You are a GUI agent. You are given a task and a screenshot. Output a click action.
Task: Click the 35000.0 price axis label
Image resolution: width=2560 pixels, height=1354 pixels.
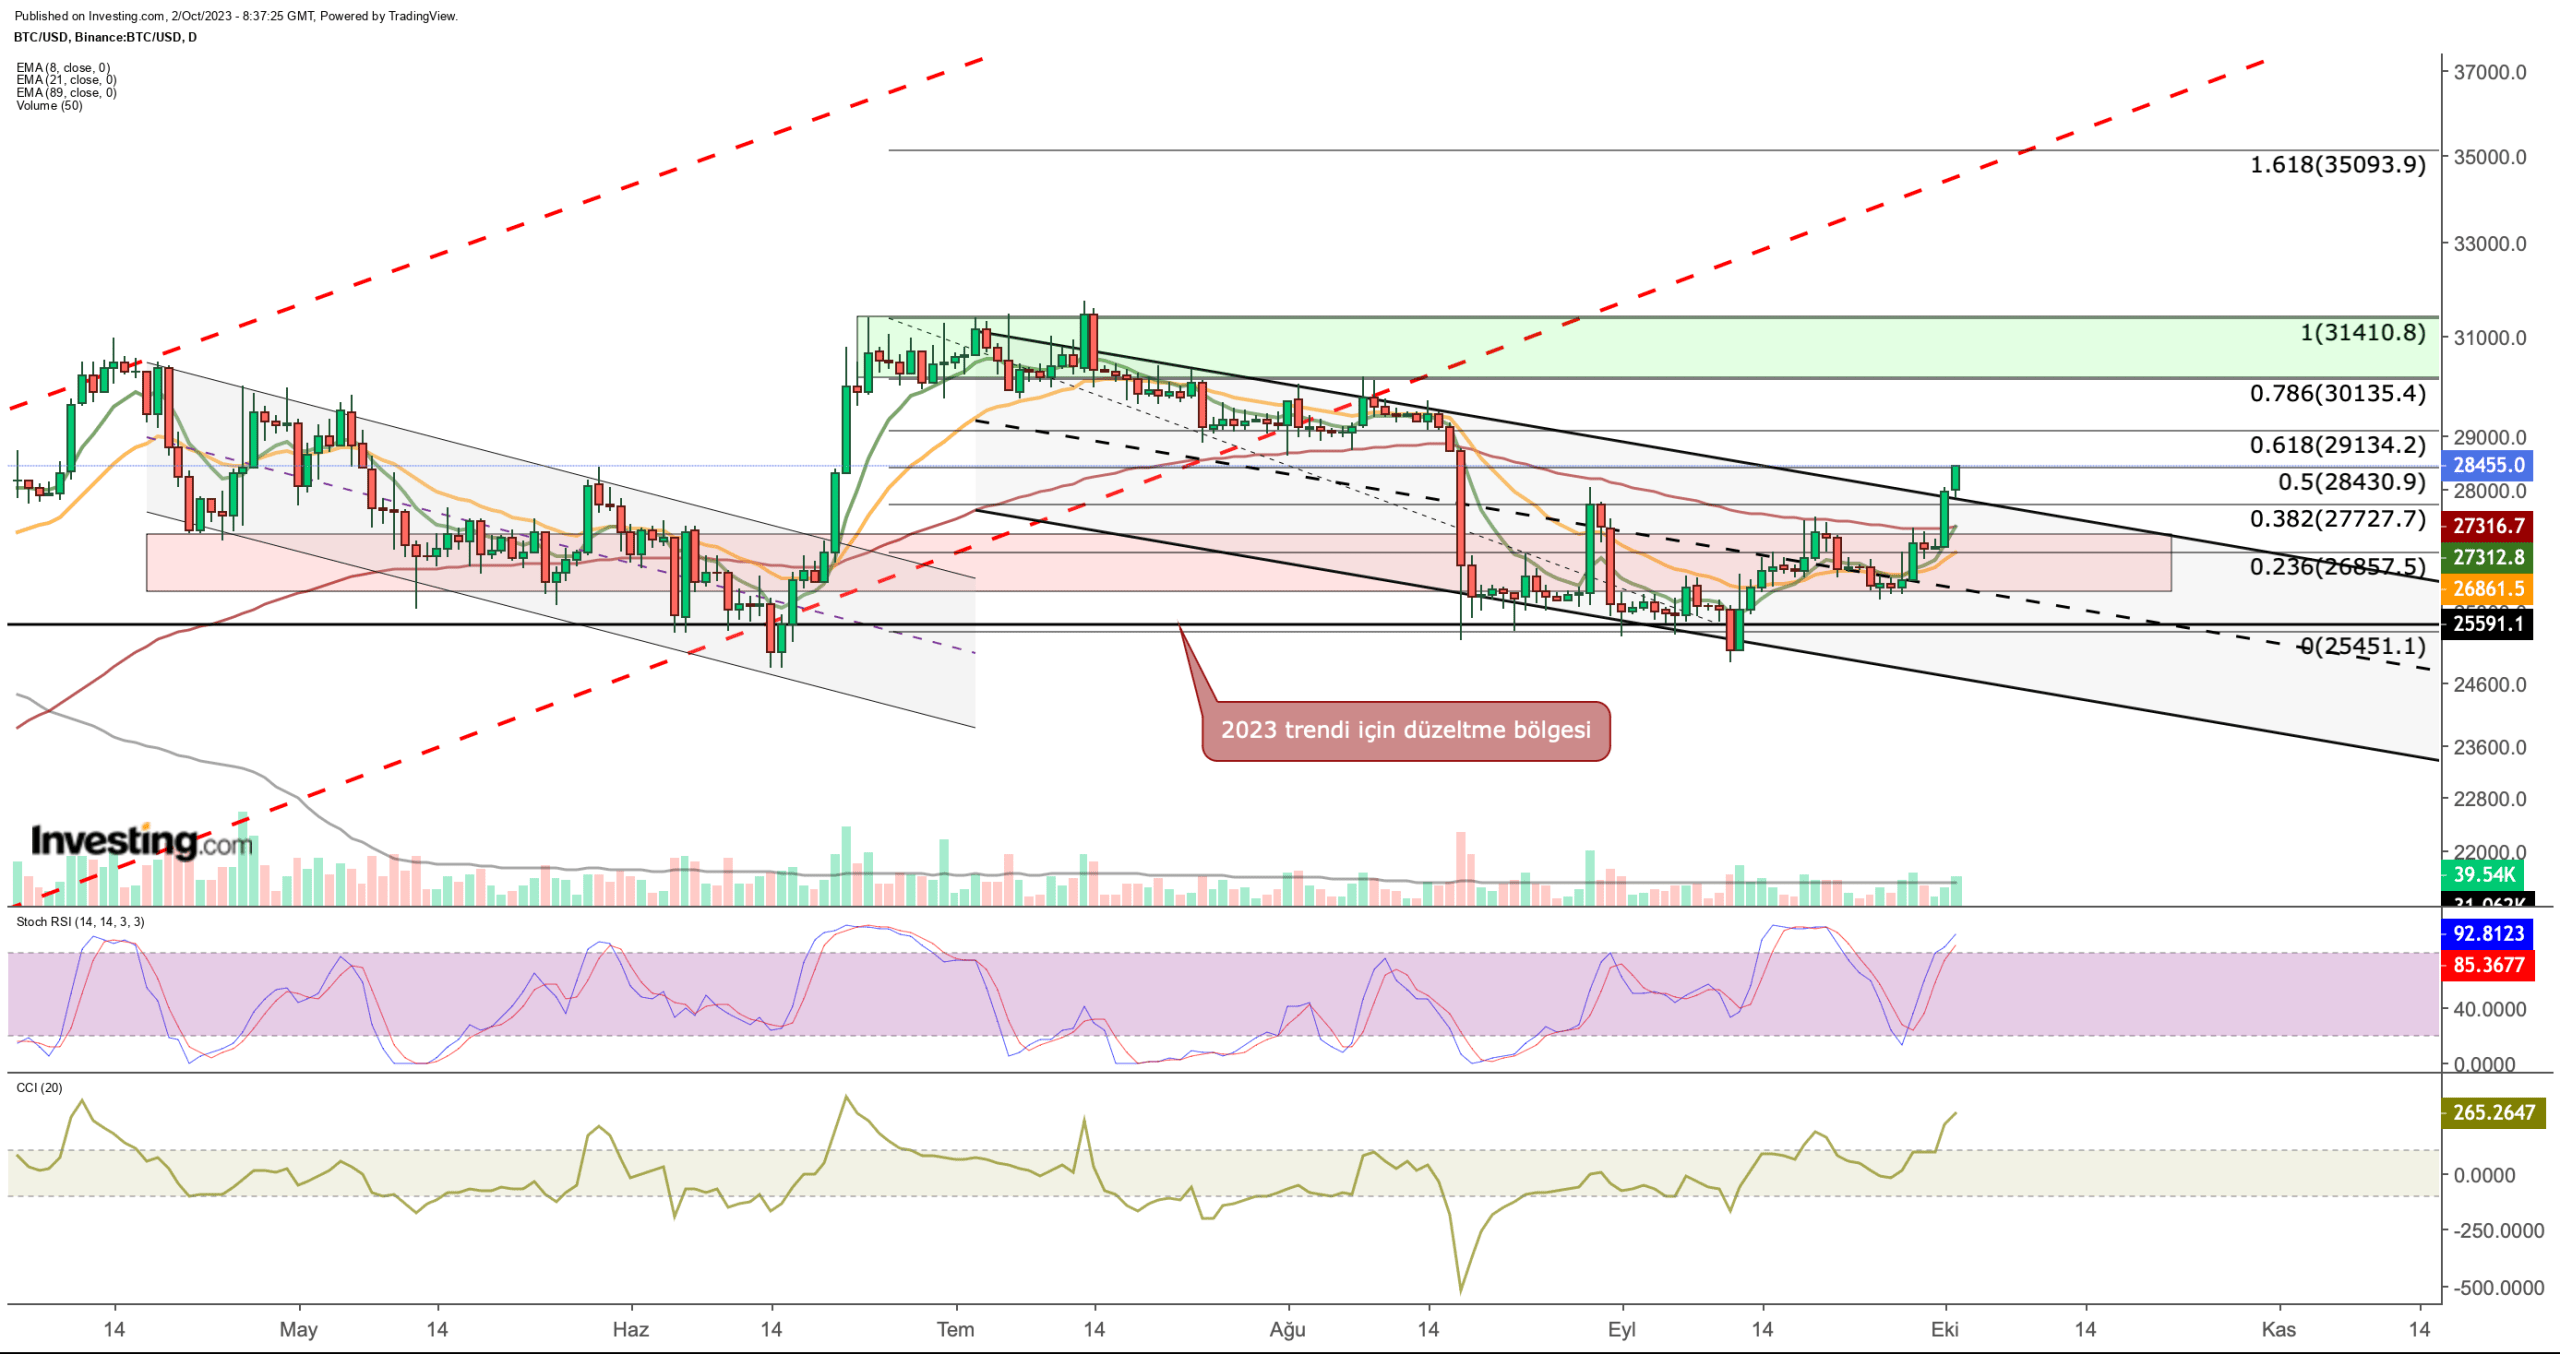[2490, 158]
